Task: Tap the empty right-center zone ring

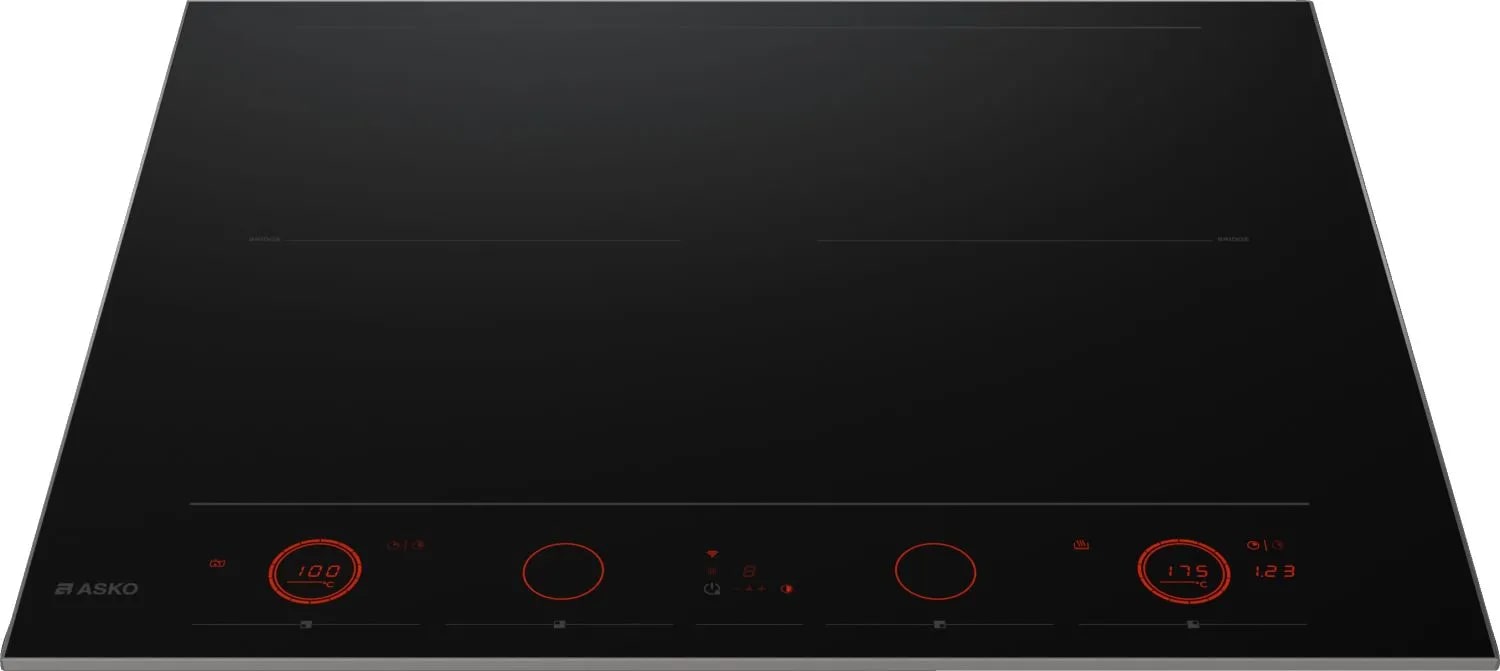Action: click(934, 572)
